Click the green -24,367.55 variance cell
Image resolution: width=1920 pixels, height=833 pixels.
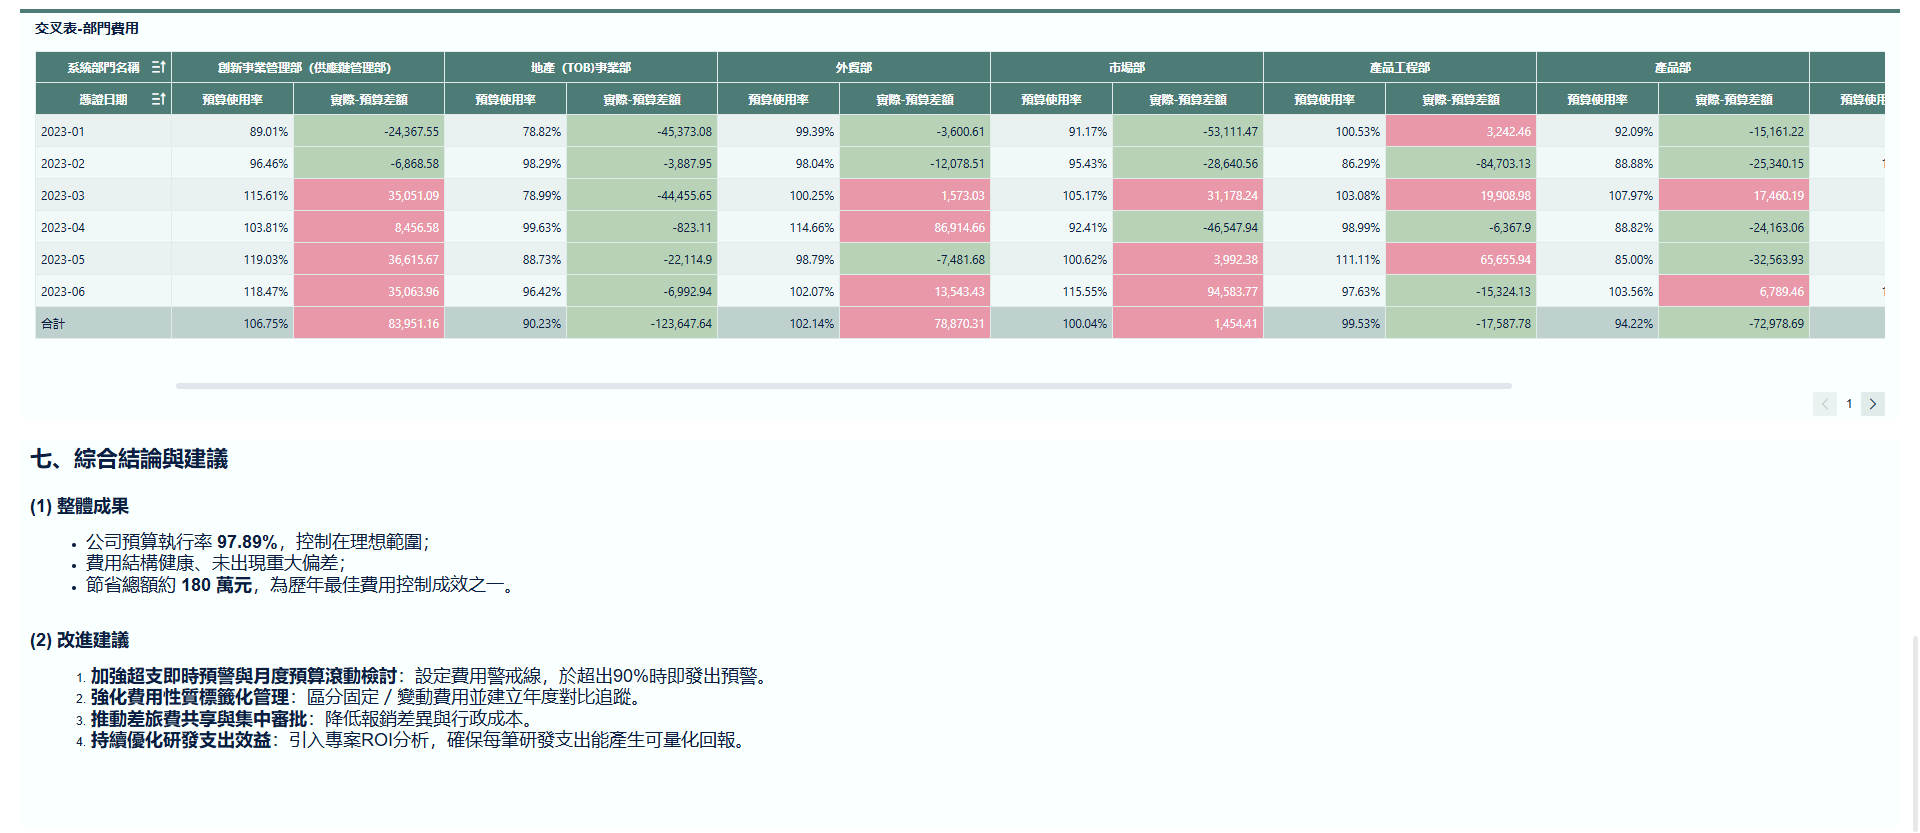tap(368, 132)
